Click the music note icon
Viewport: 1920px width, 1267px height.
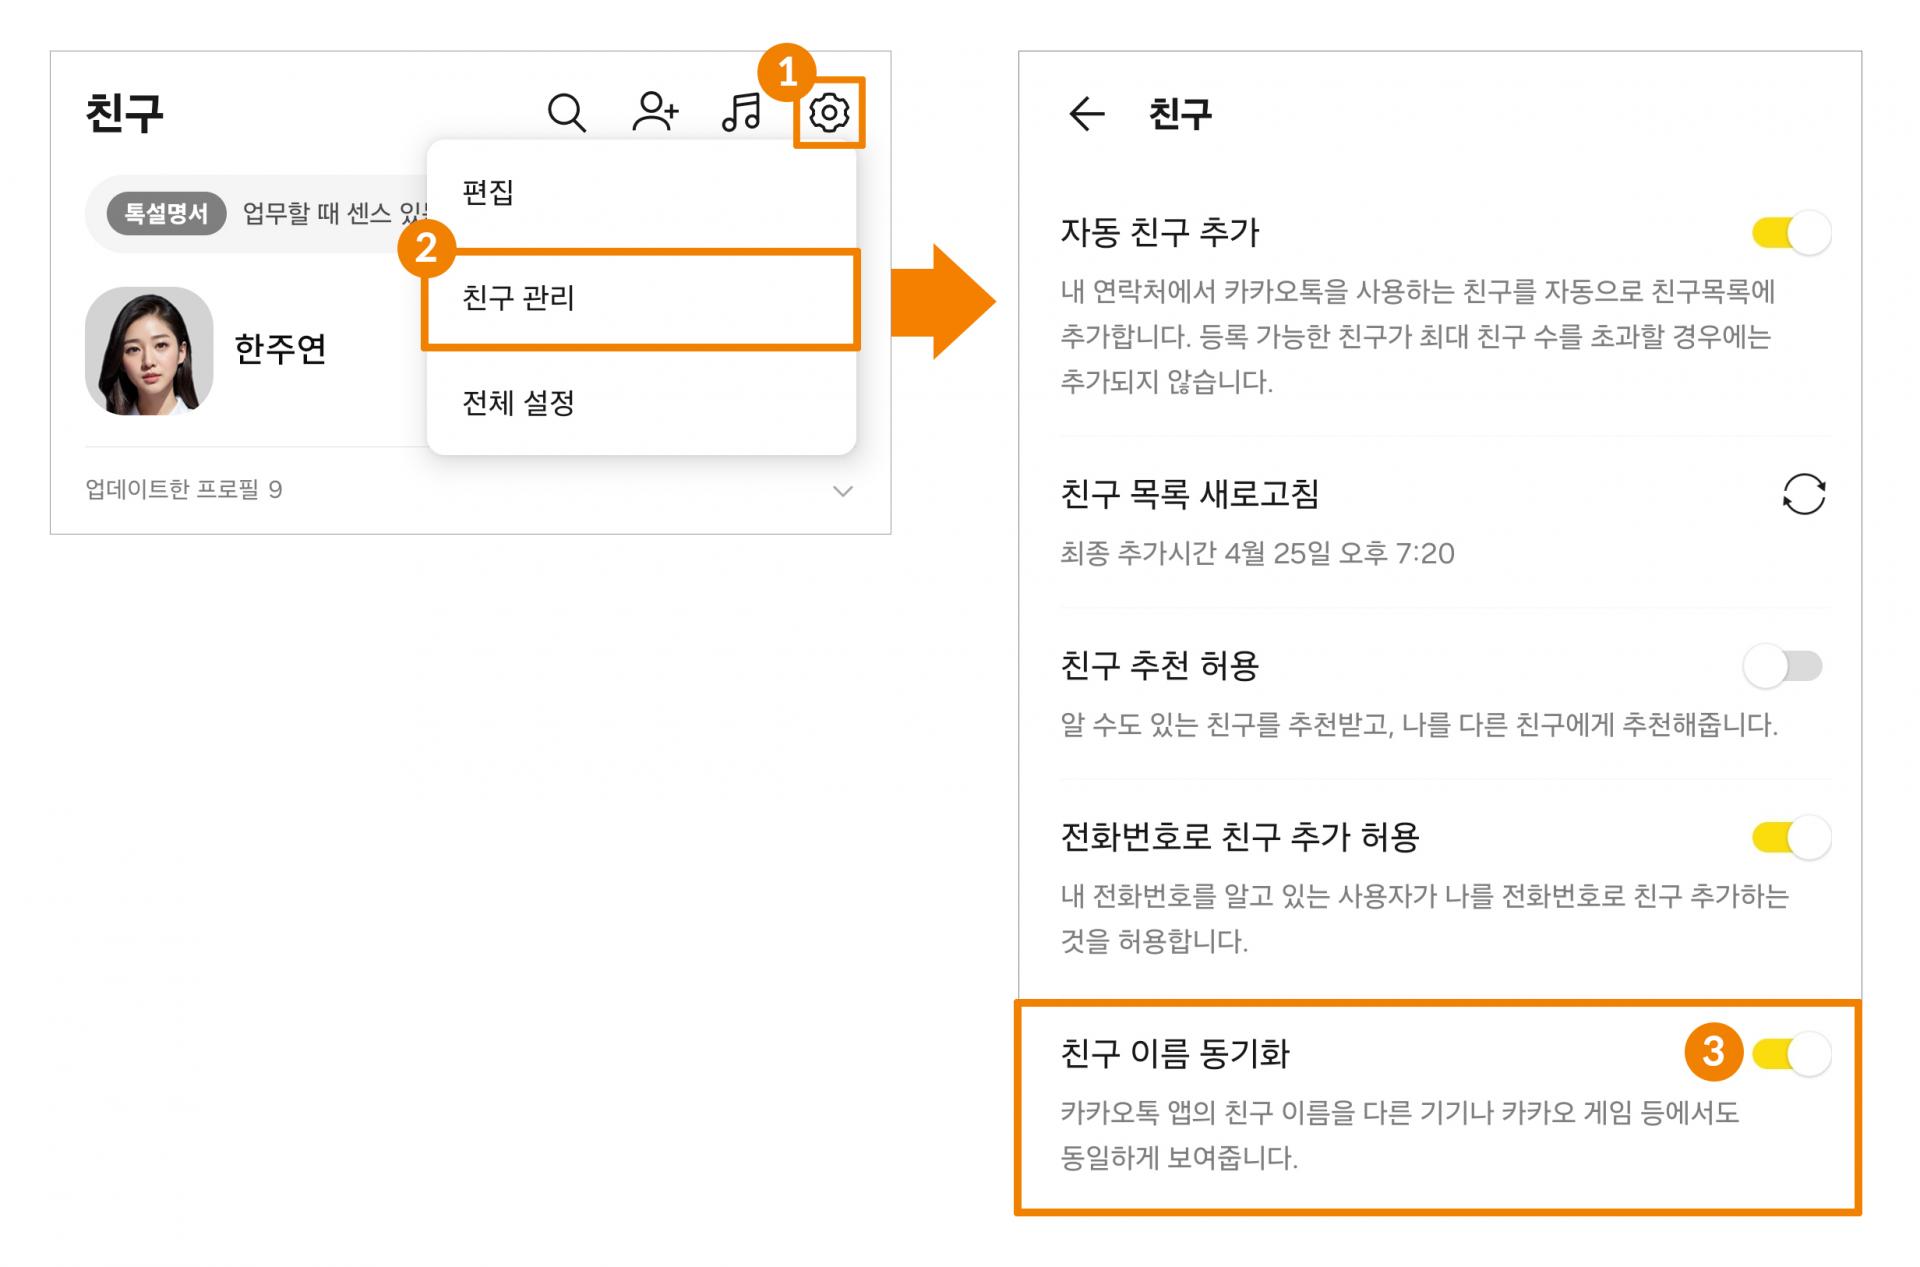(x=741, y=112)
